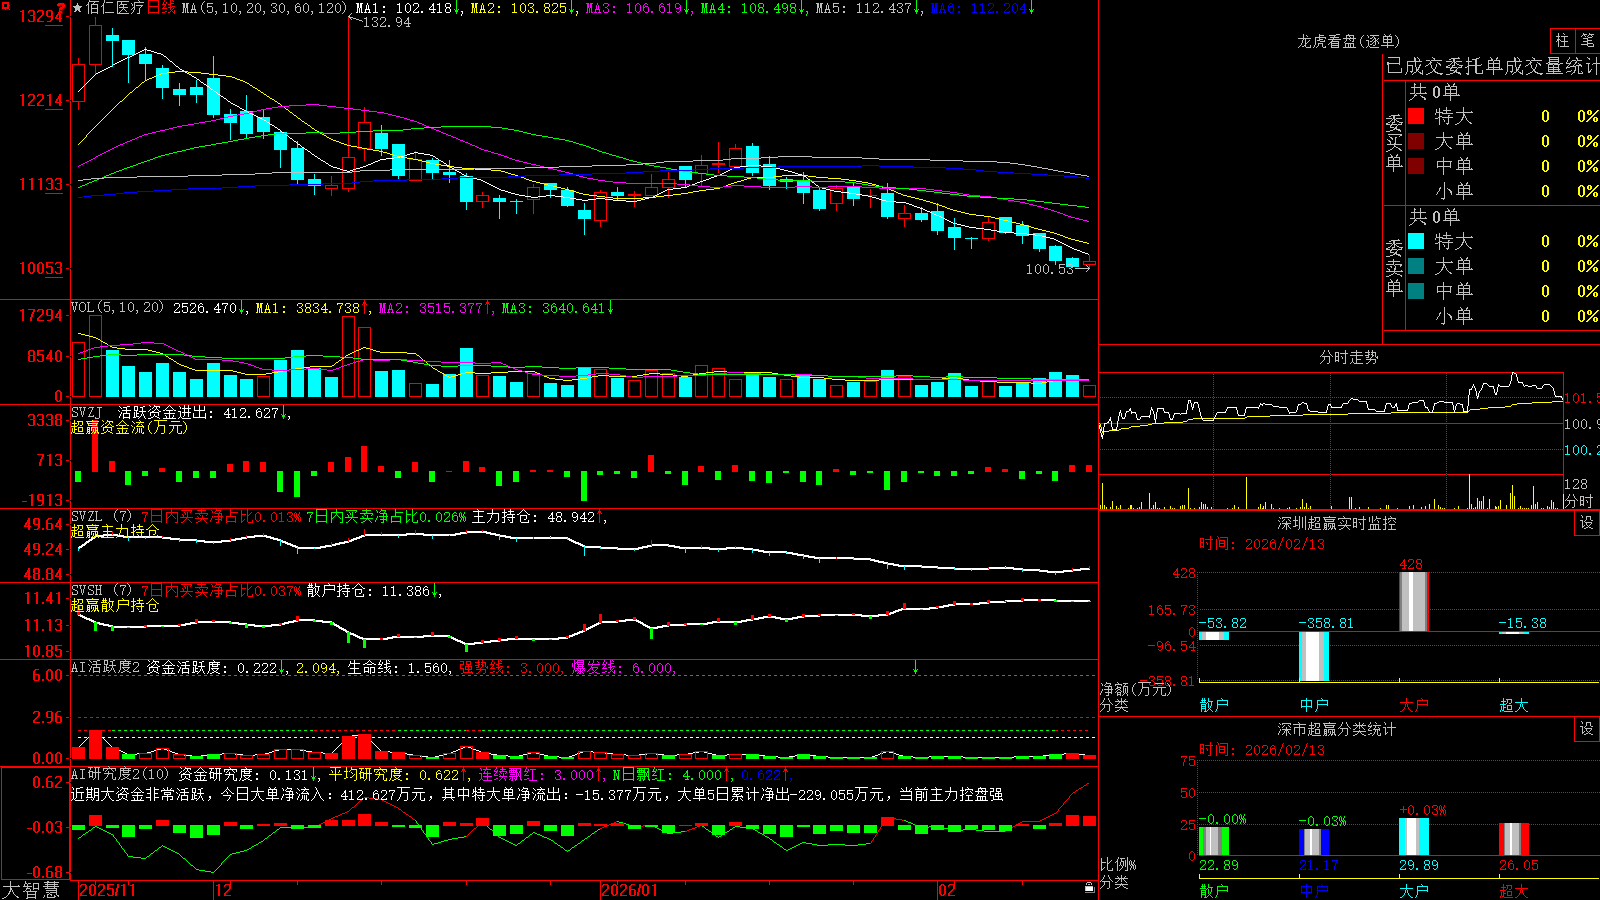Click the VOL(5,10,20) indicator label
Screen dimensions: 1600x900
click(x=117, y=308)
